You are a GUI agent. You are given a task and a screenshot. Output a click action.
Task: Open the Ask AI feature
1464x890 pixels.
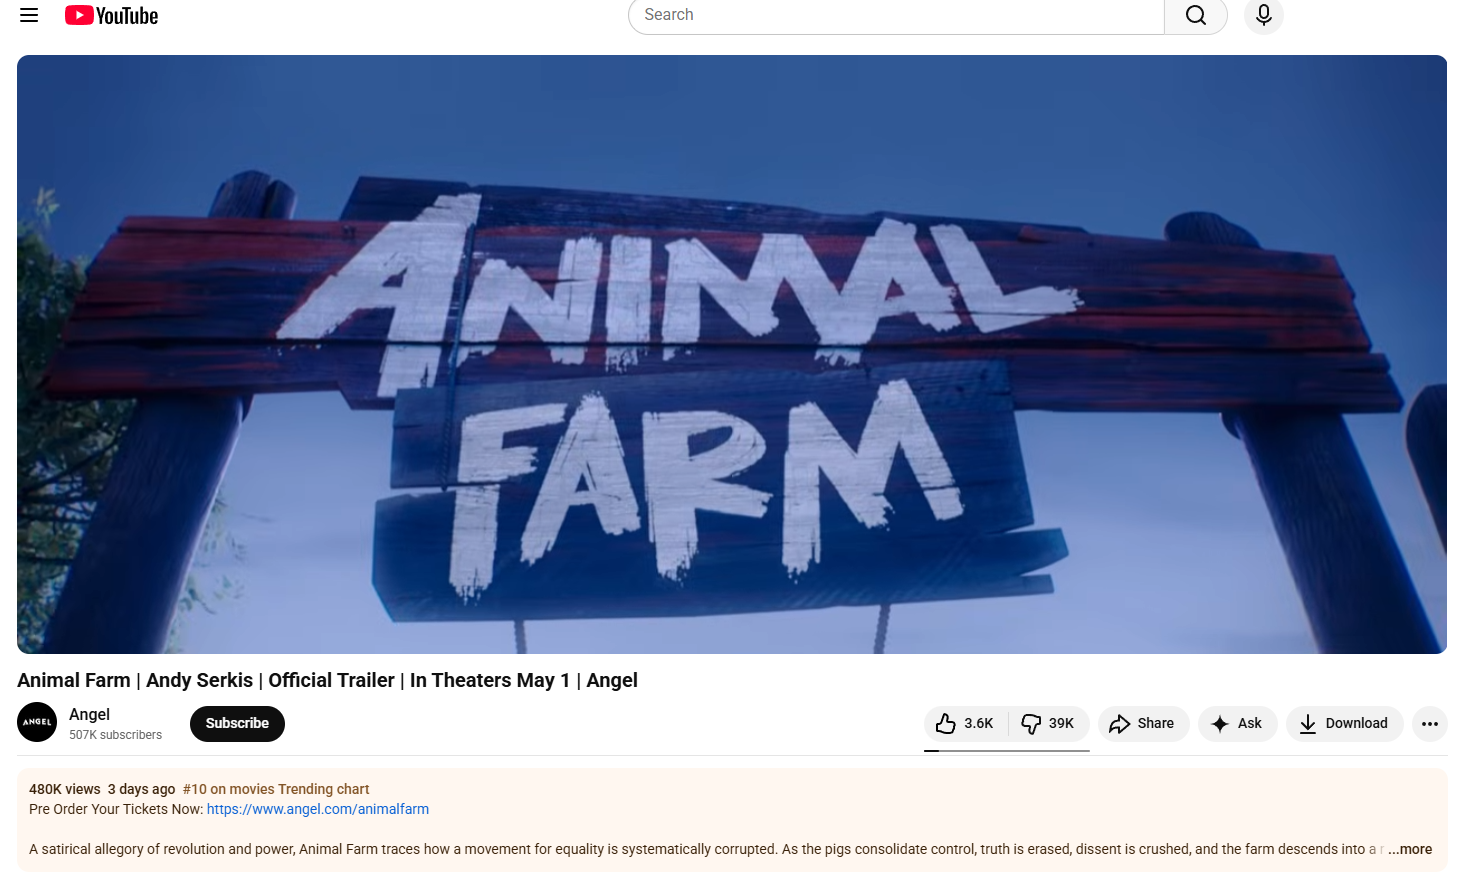[x=1237, y=723]
